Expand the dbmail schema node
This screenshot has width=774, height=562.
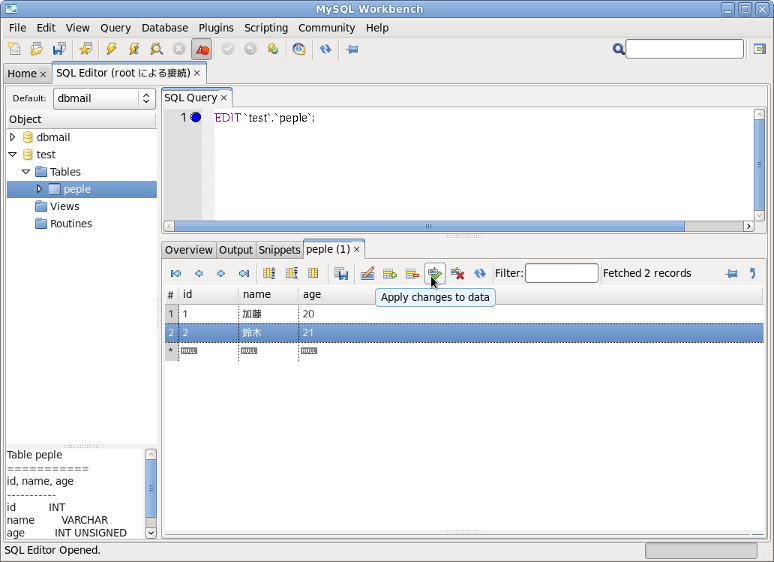point(13,137)
